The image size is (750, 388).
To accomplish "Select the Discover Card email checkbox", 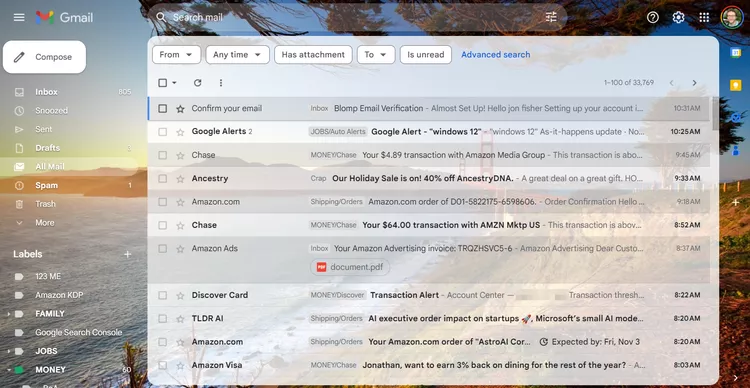I will [x=163, y=296].
